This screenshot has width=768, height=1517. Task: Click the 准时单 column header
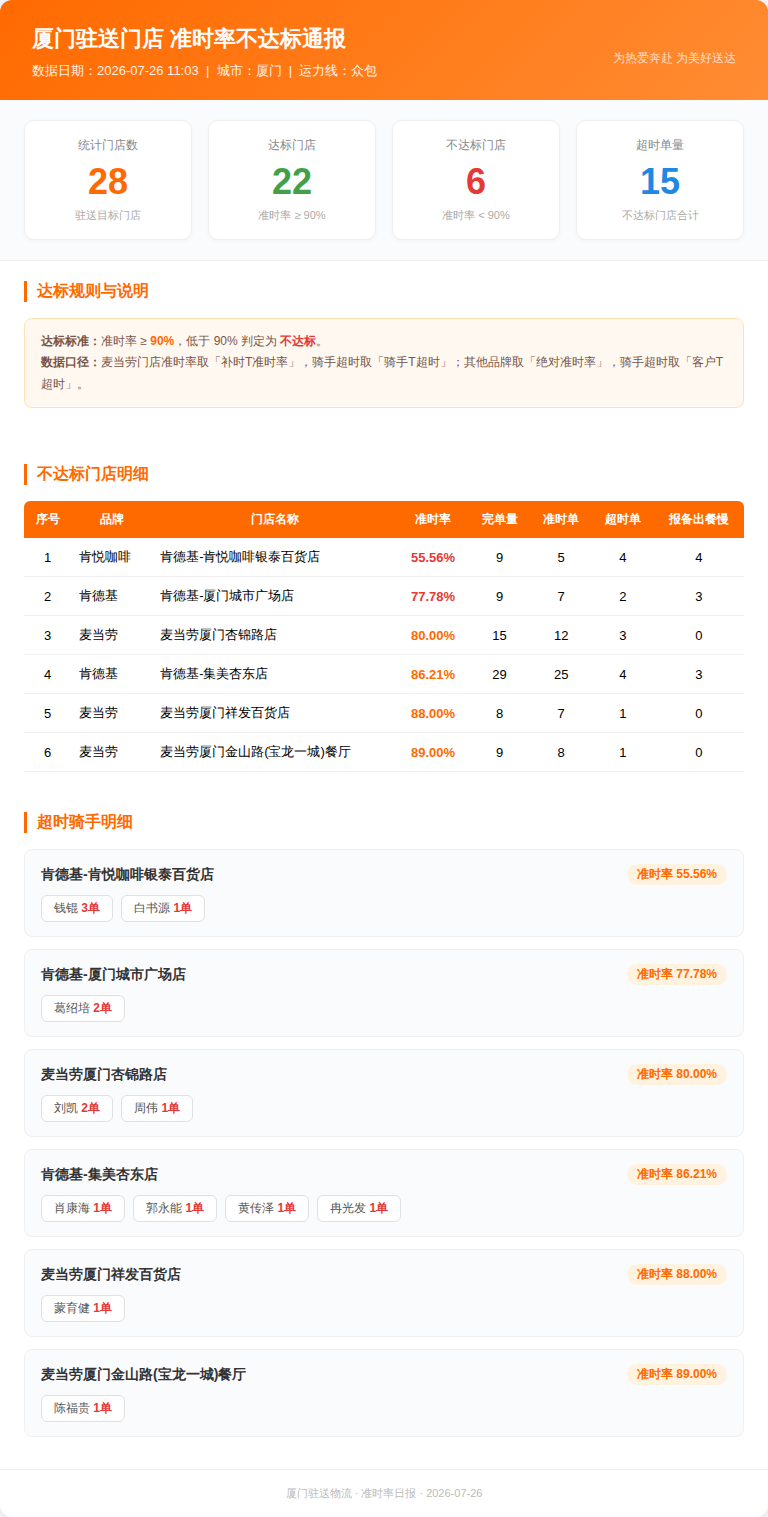pyautogui.click(x=561, y=519)
